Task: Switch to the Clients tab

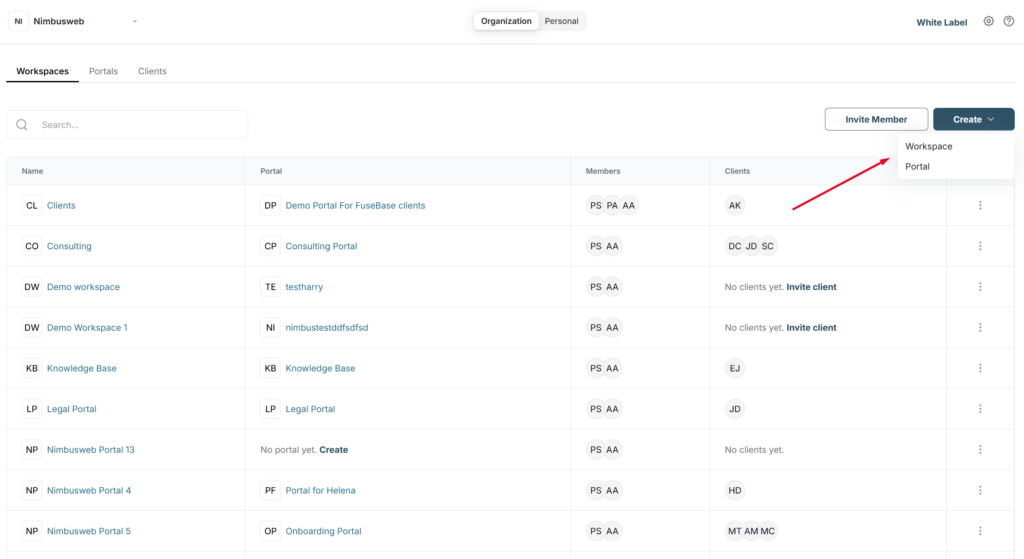Action: click(152, 71)
